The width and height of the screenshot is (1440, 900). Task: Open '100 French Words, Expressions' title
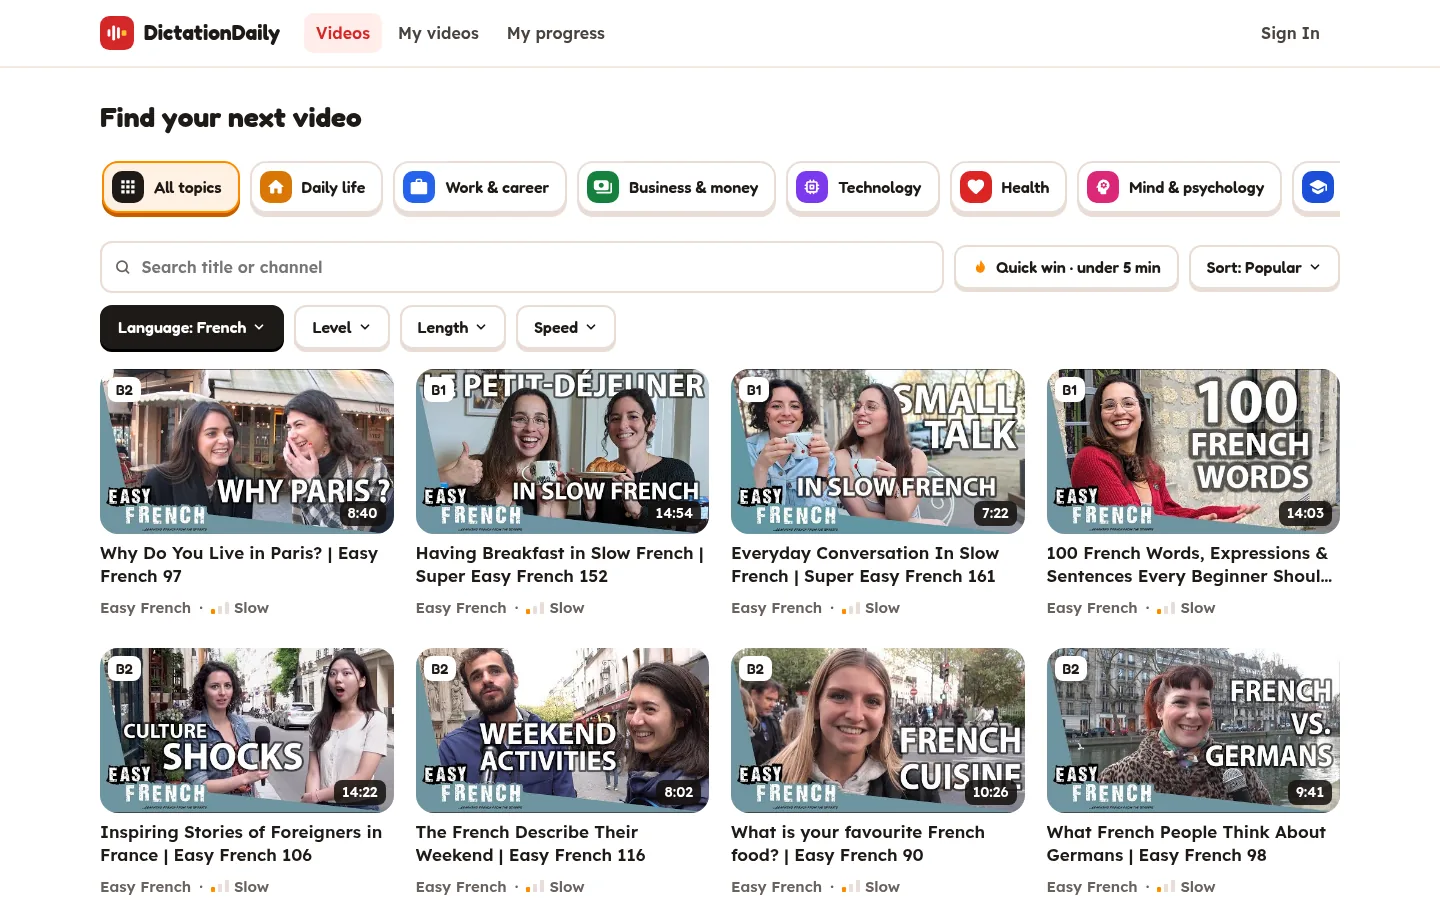pos(1190,565)
